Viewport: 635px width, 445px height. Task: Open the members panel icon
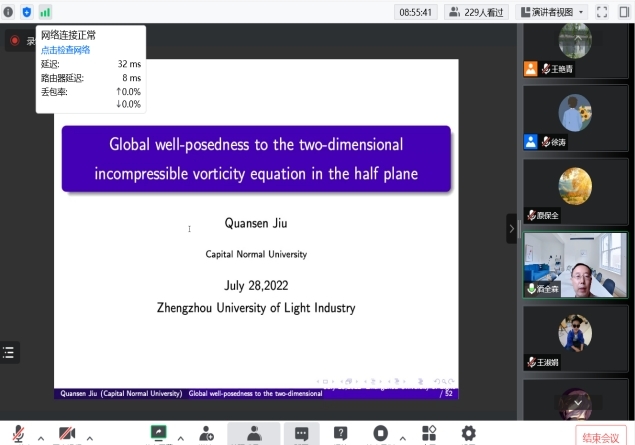click(x=254, y=434)
